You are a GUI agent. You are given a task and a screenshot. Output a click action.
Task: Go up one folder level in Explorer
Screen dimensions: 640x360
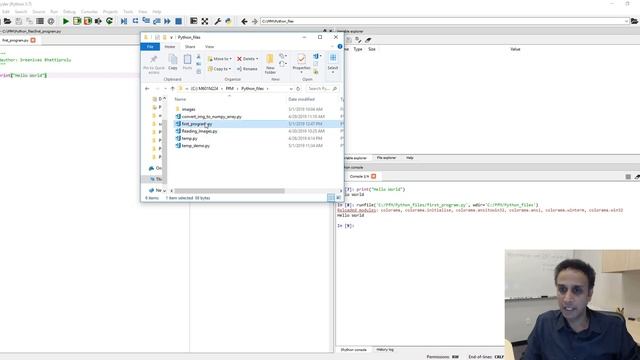pos(173,89)
